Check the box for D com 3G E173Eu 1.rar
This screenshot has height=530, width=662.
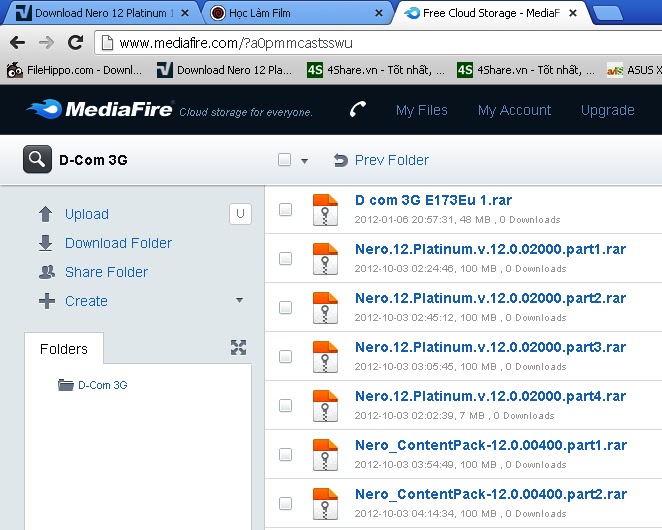pyautogui.click(x=285, y=209)
